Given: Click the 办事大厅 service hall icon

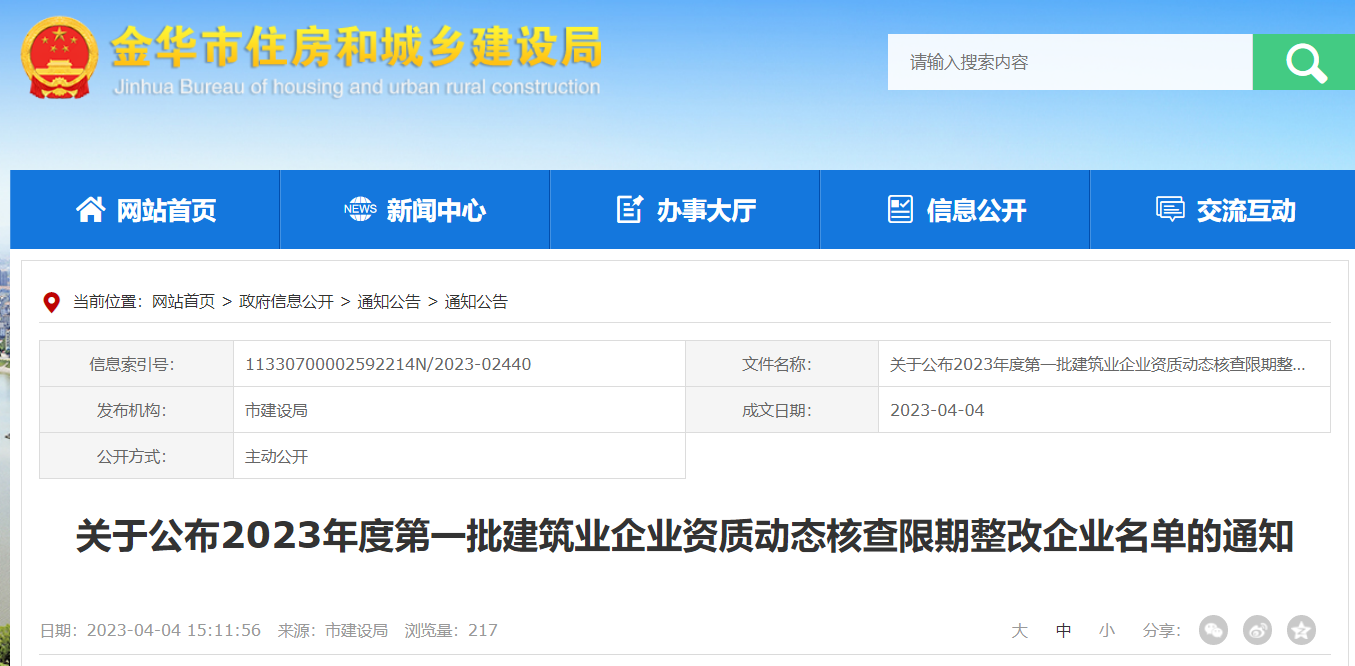Looking at the screenshot, I should (629, 208).
